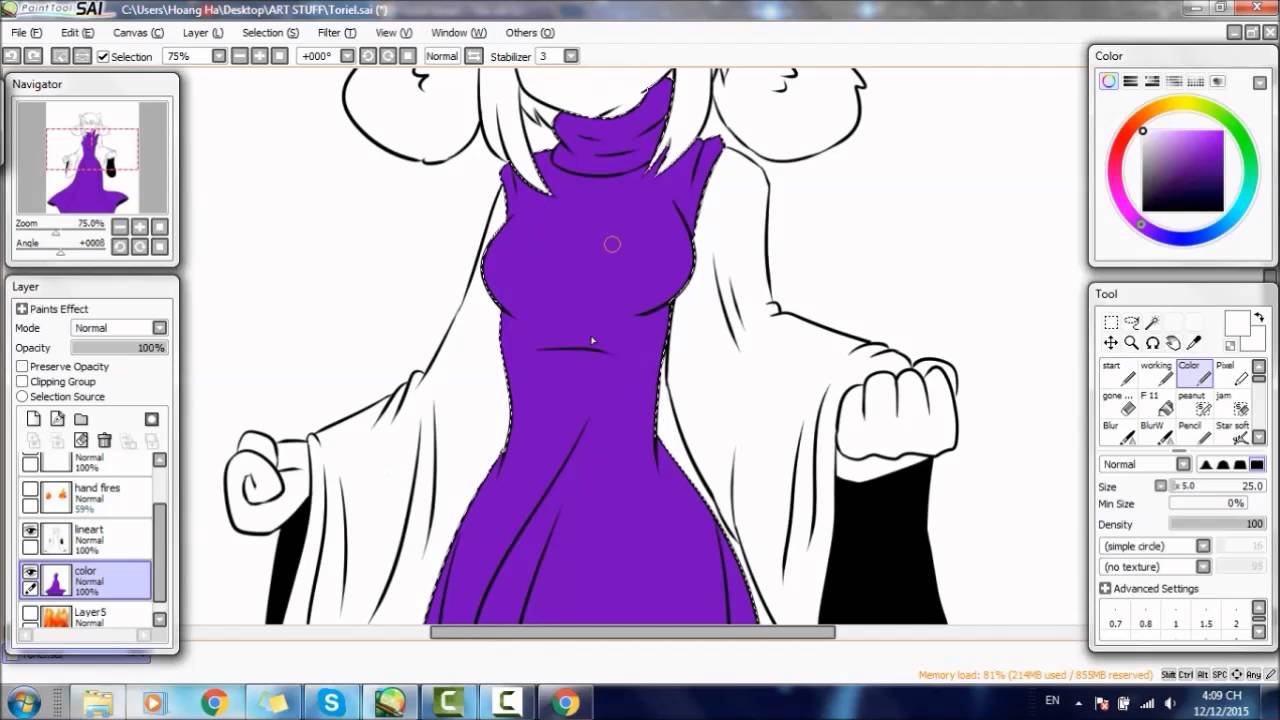Image resolution: width=1280 pixels, height=720 pixels.
Task: Clear the selected layer with eraser icon
Action: point(81,440)
